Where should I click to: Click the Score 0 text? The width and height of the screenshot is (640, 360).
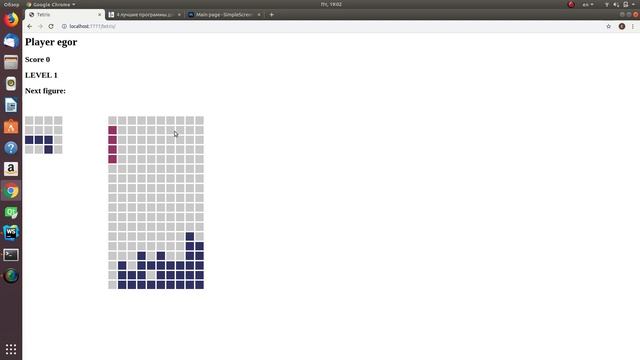click(38, 60)
